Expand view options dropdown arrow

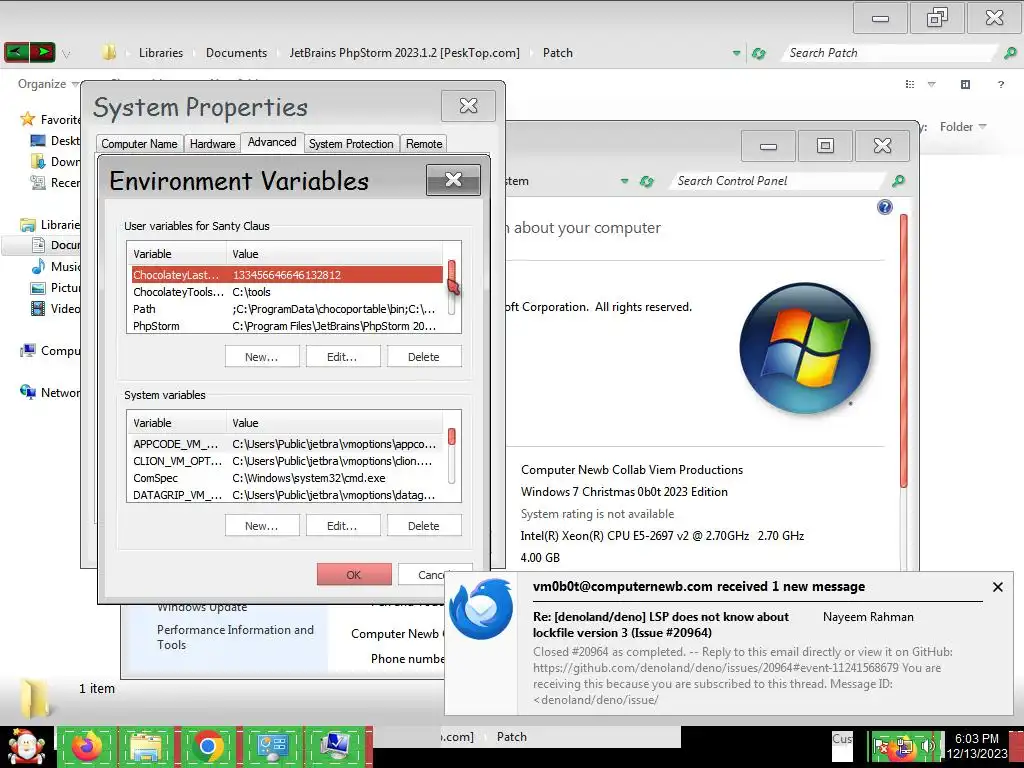pos(932,84)
